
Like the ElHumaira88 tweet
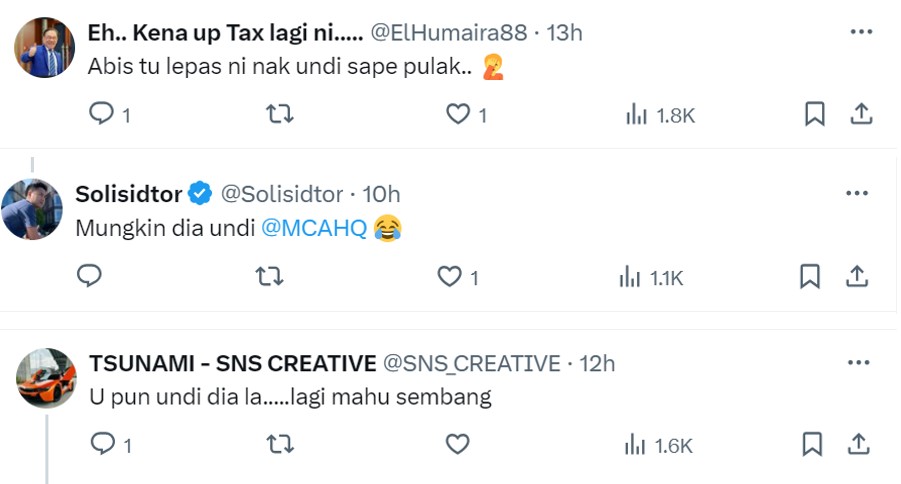click(458, 114)
